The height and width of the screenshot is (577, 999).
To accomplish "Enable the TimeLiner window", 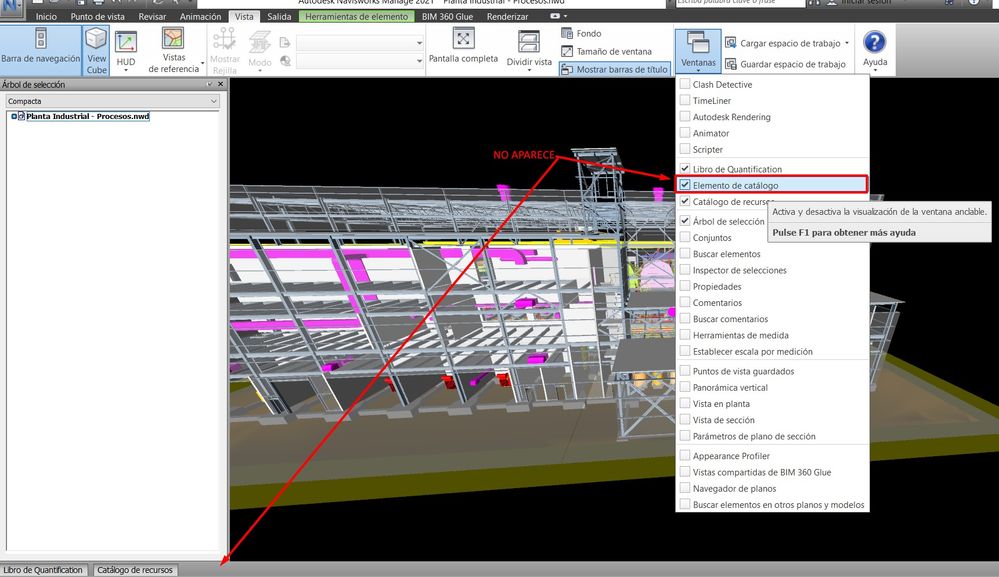I will [x=685, y=101].
